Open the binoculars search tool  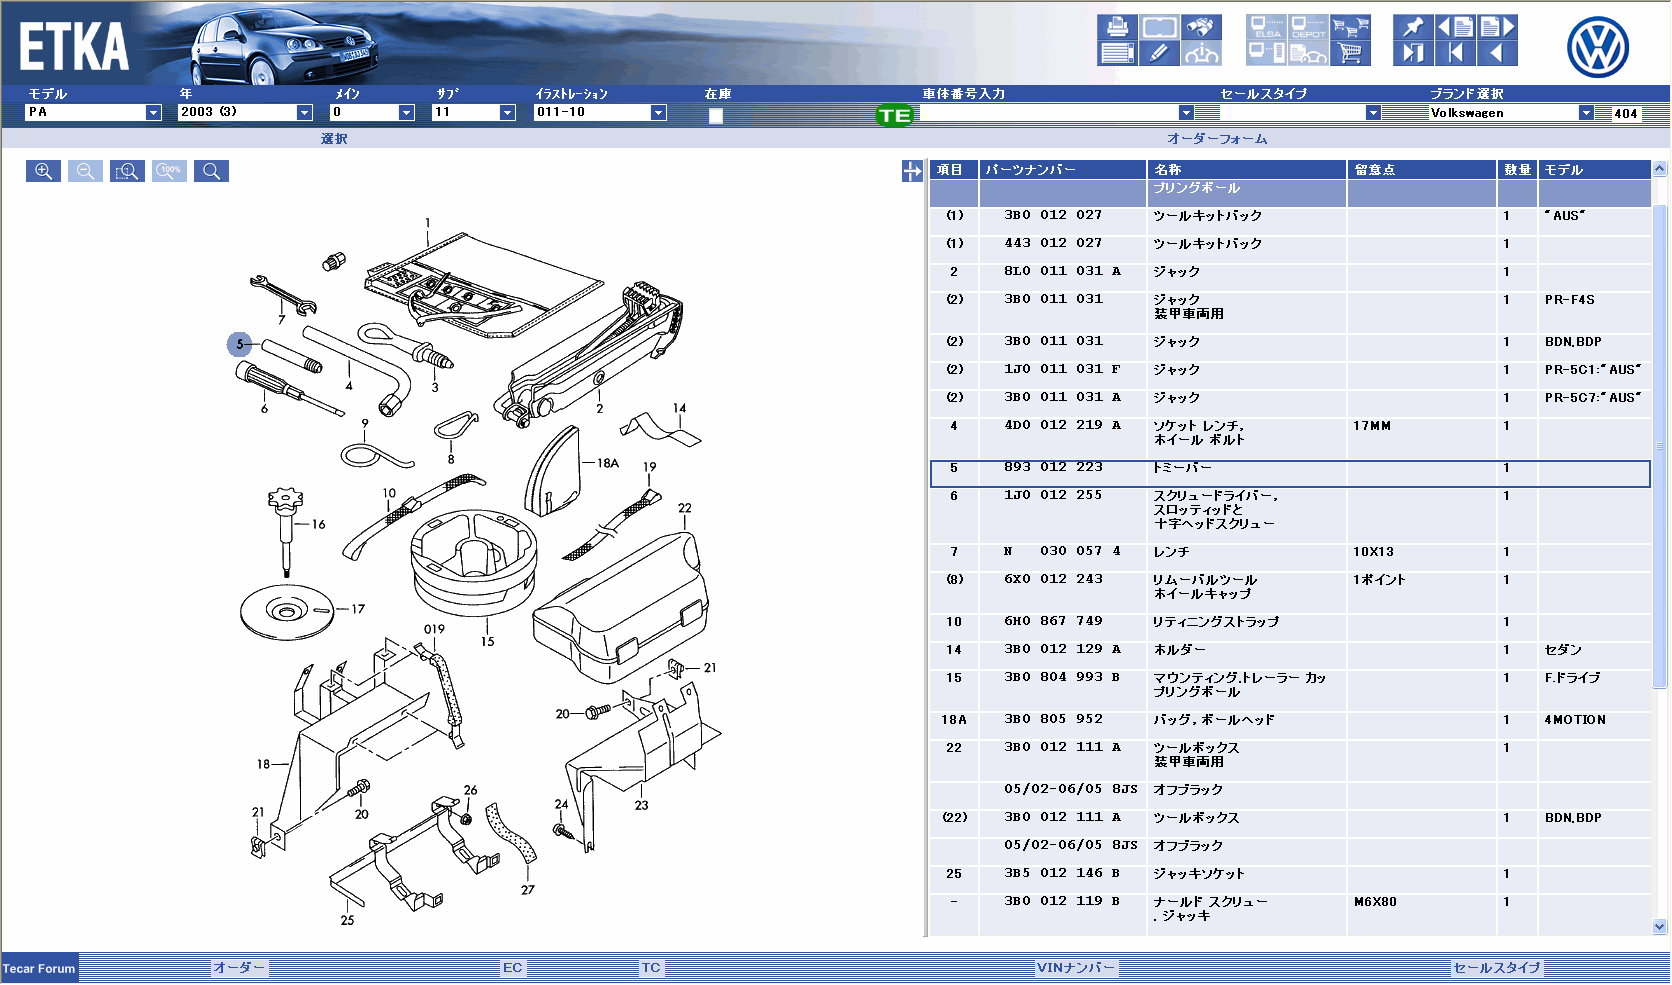1201,27
